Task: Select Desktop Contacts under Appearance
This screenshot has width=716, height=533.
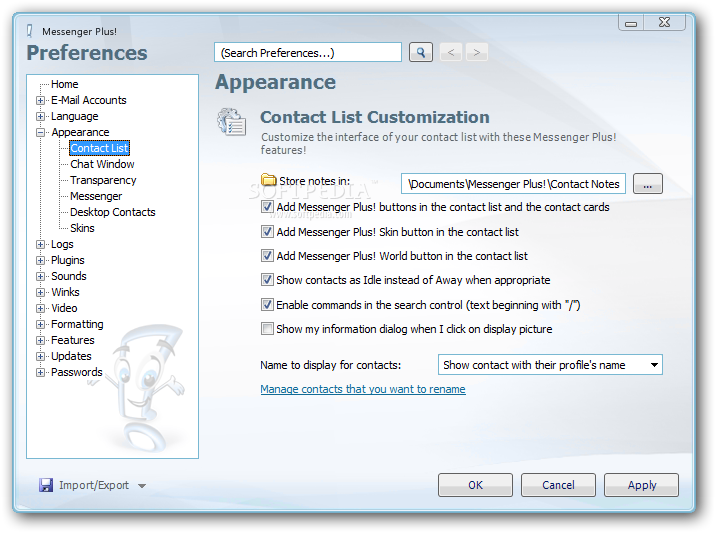Action: [112, 212]
